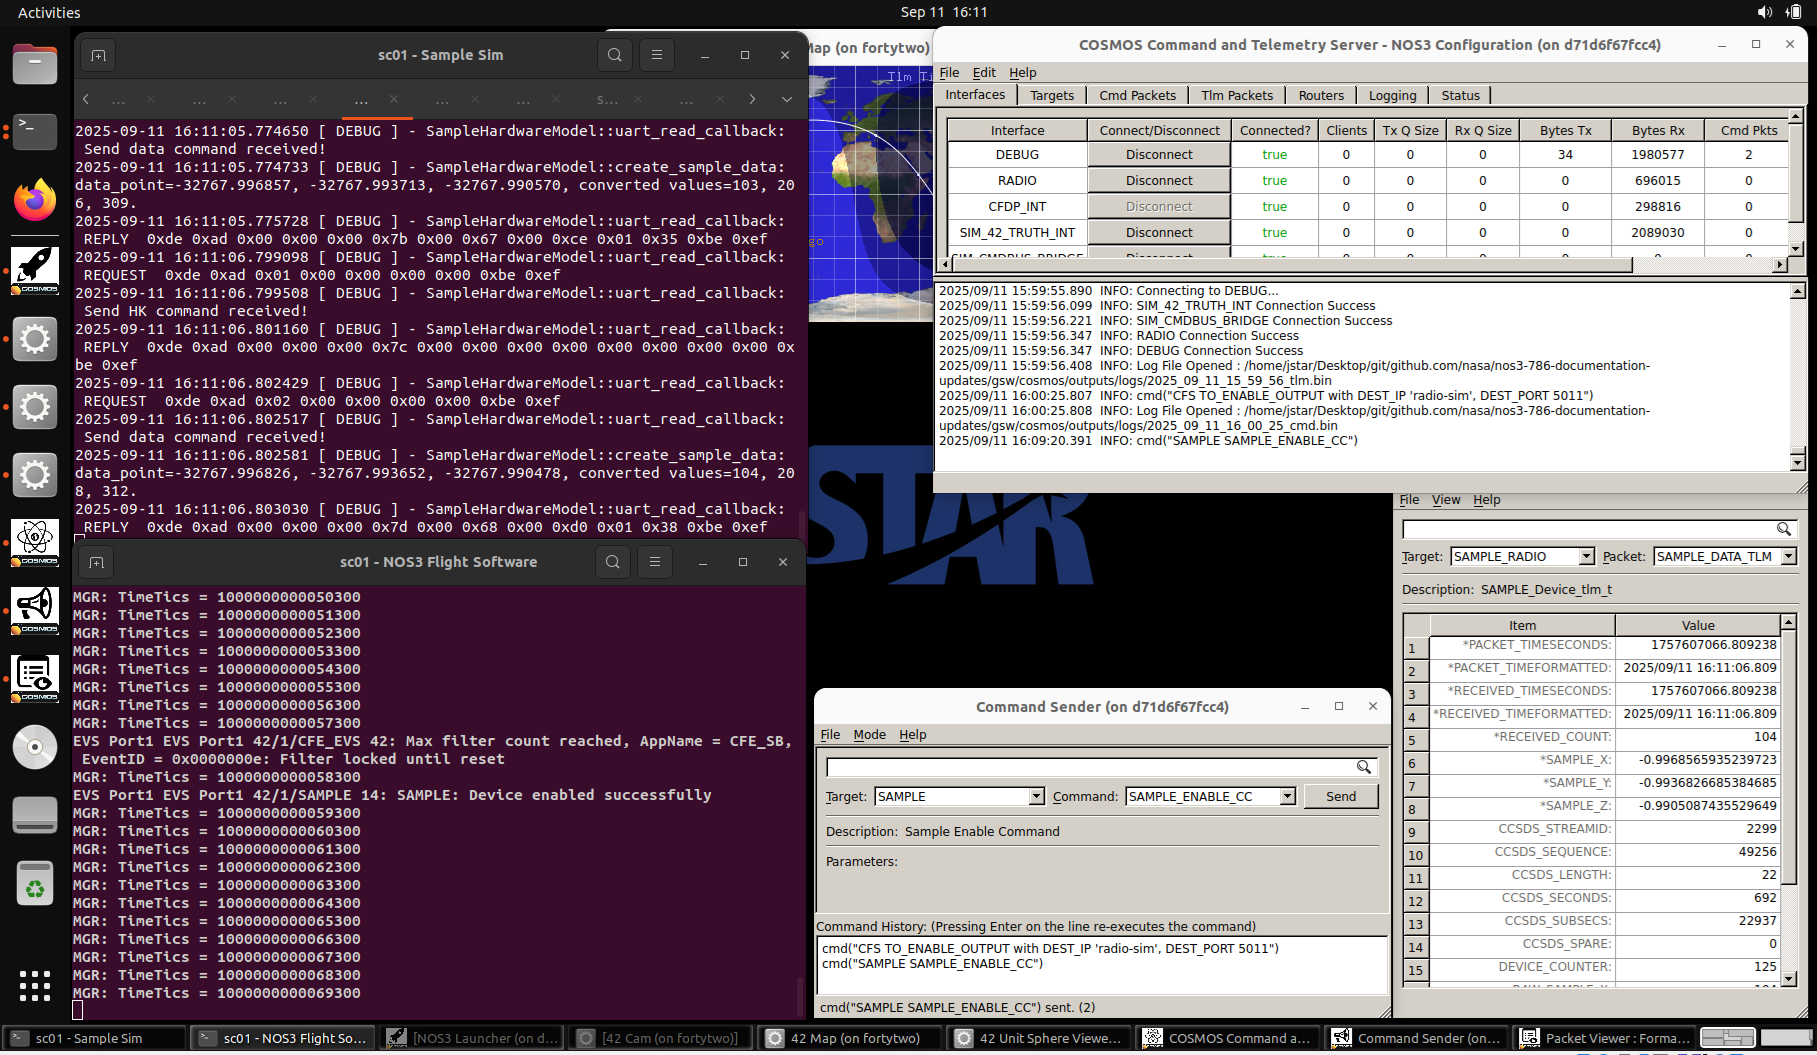
Task: Open the Edit menu in the COSMOS server window
Action: (984, 72)
